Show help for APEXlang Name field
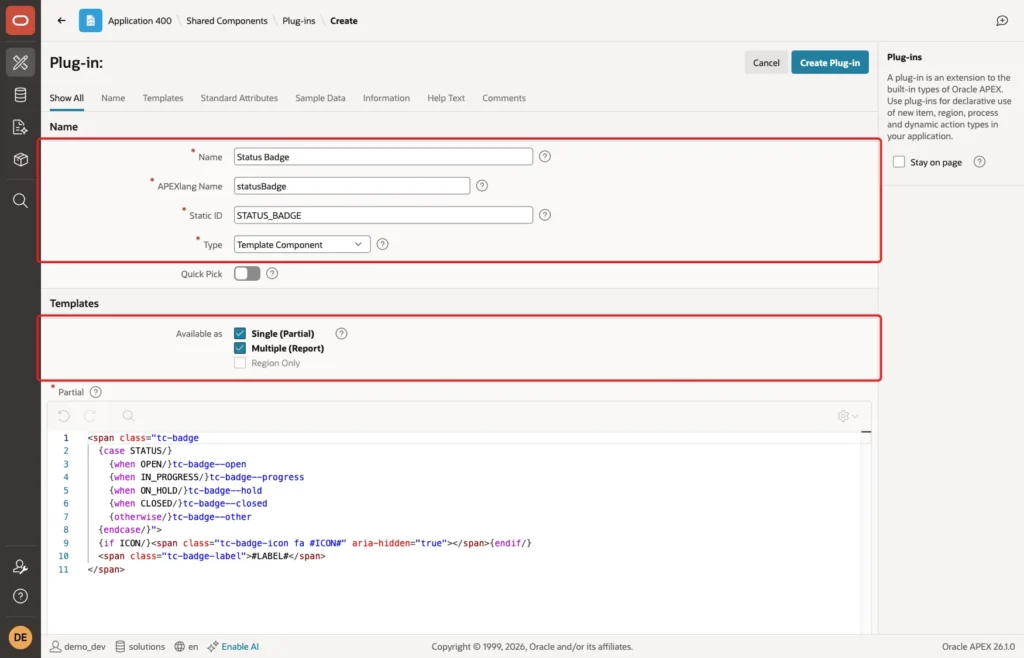This screenshot has width=1024, height=658. [x=482, y=185]
